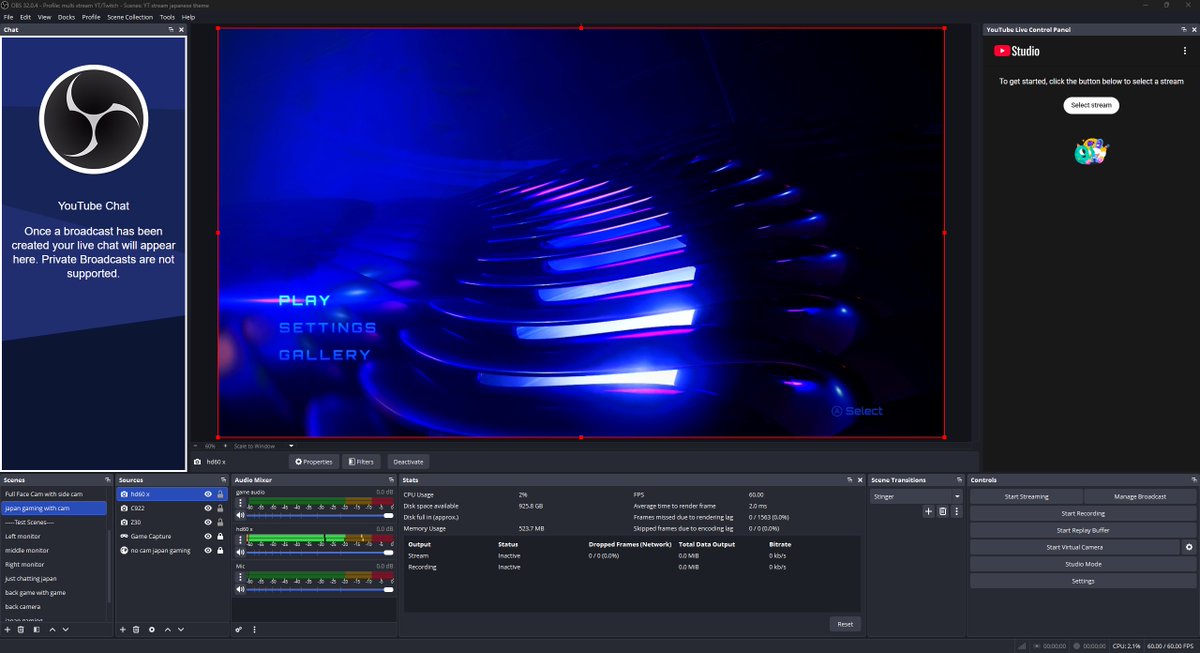The width and height of the screenshot is (1200, 653).
Task: Open transition properties three-dot menu
Action: [956, 511]
